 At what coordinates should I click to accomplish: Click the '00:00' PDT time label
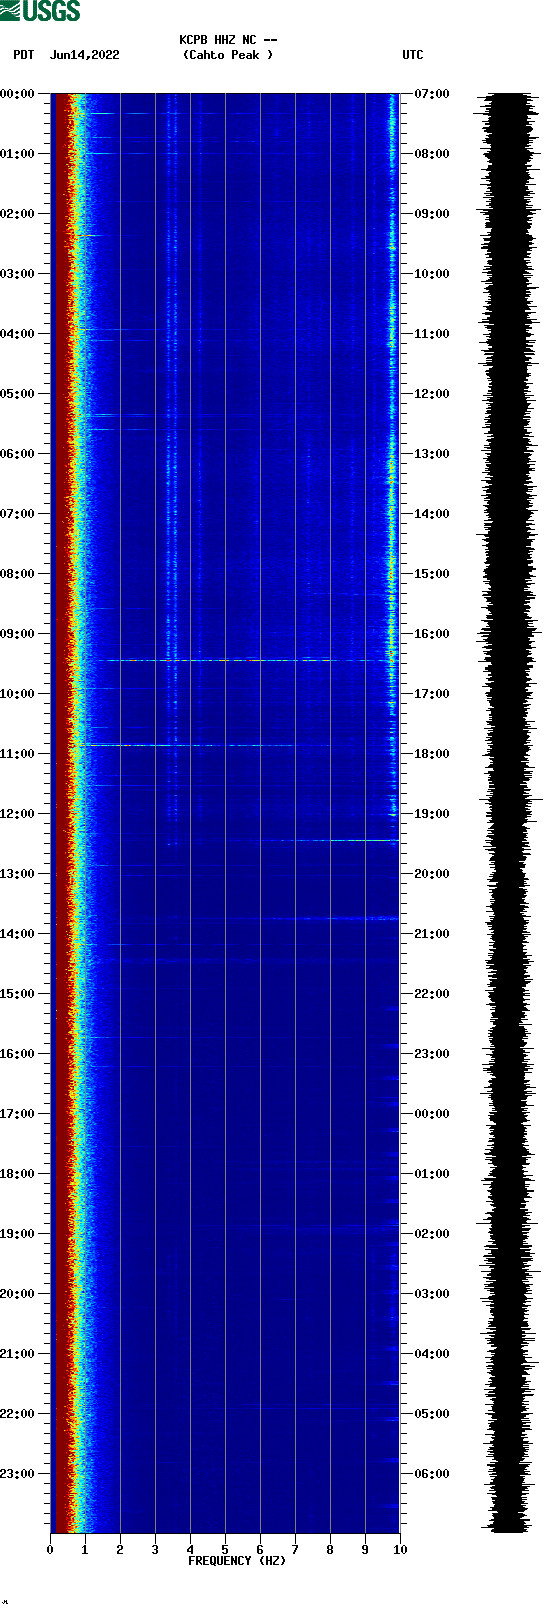tap(17, 94)
